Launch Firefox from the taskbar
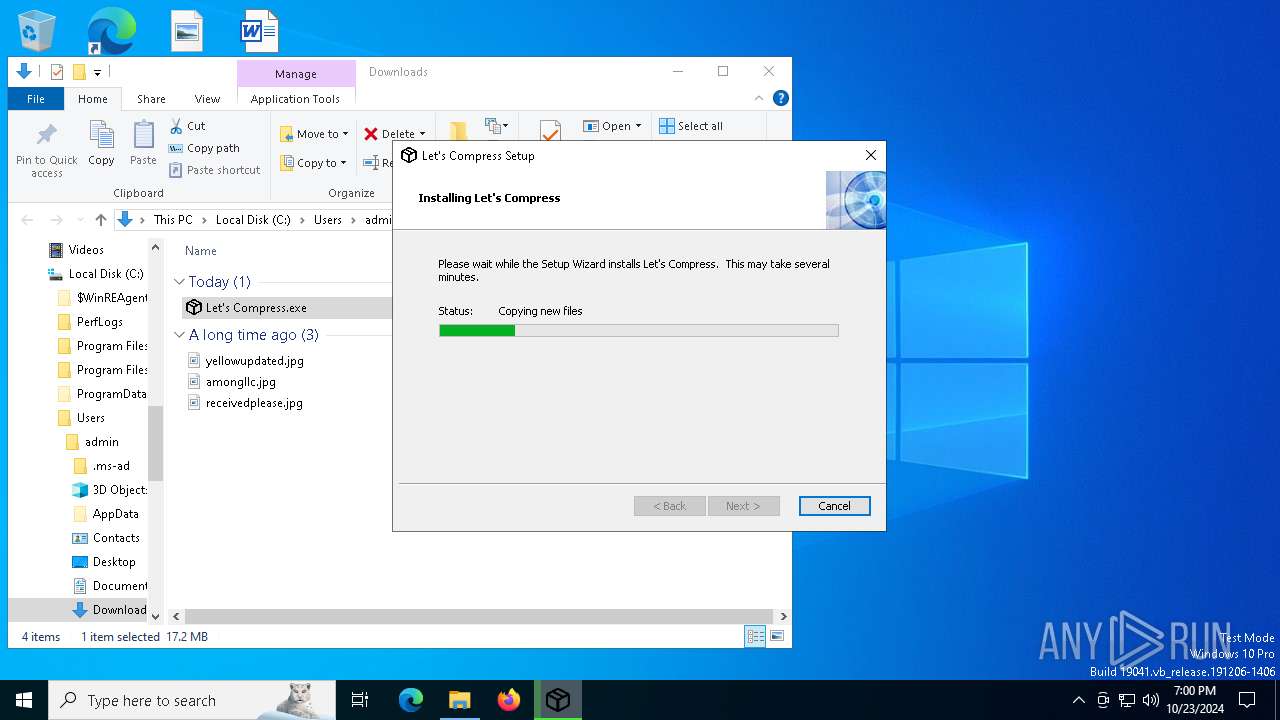The image size is (1280, 720). click(x=509, y=700)
